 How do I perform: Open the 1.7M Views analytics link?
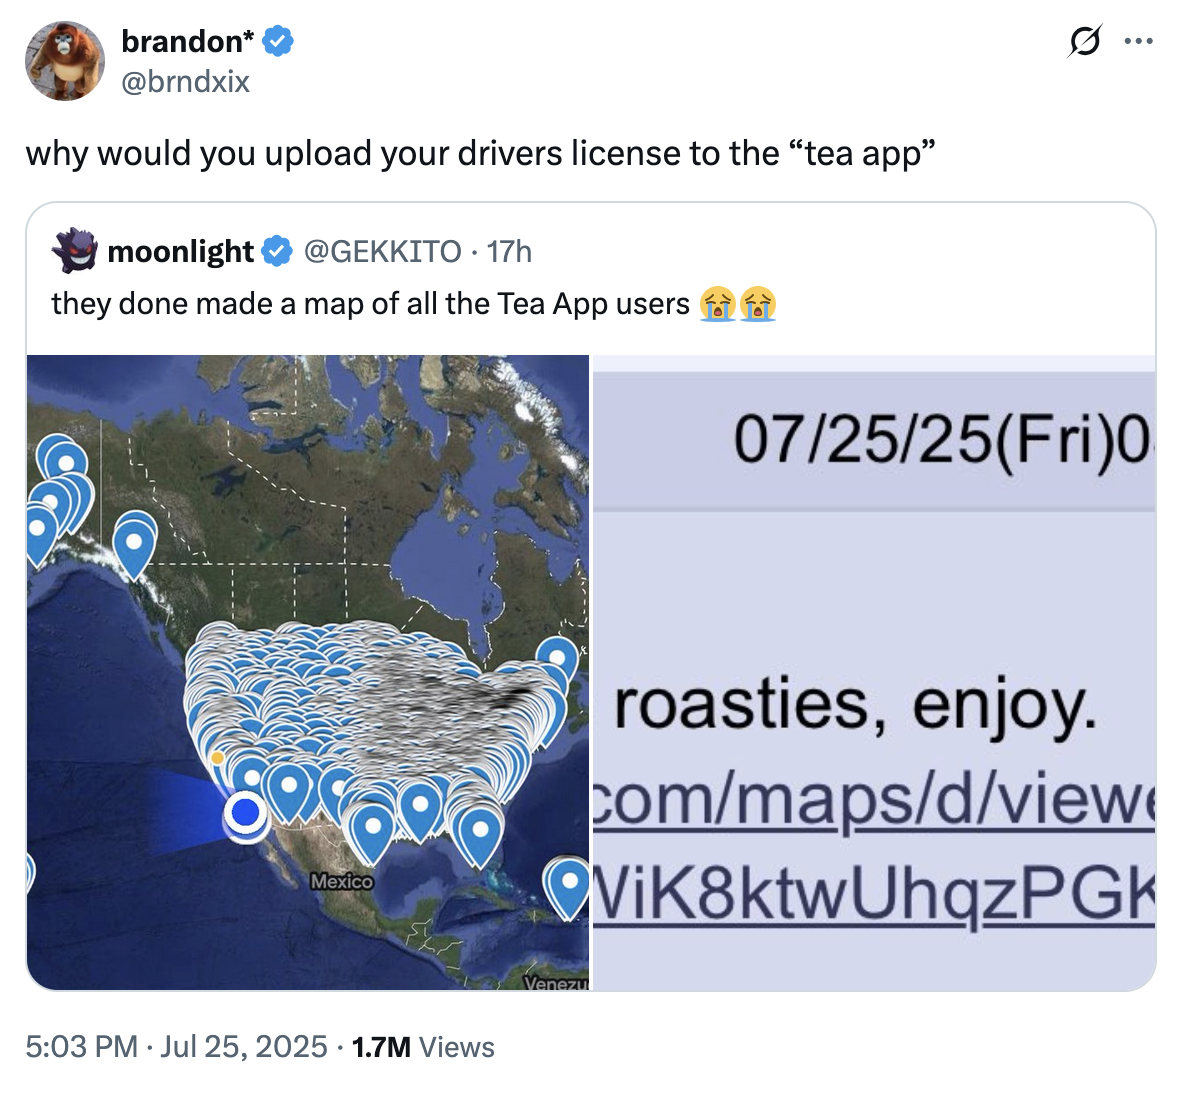[423, 1048]
